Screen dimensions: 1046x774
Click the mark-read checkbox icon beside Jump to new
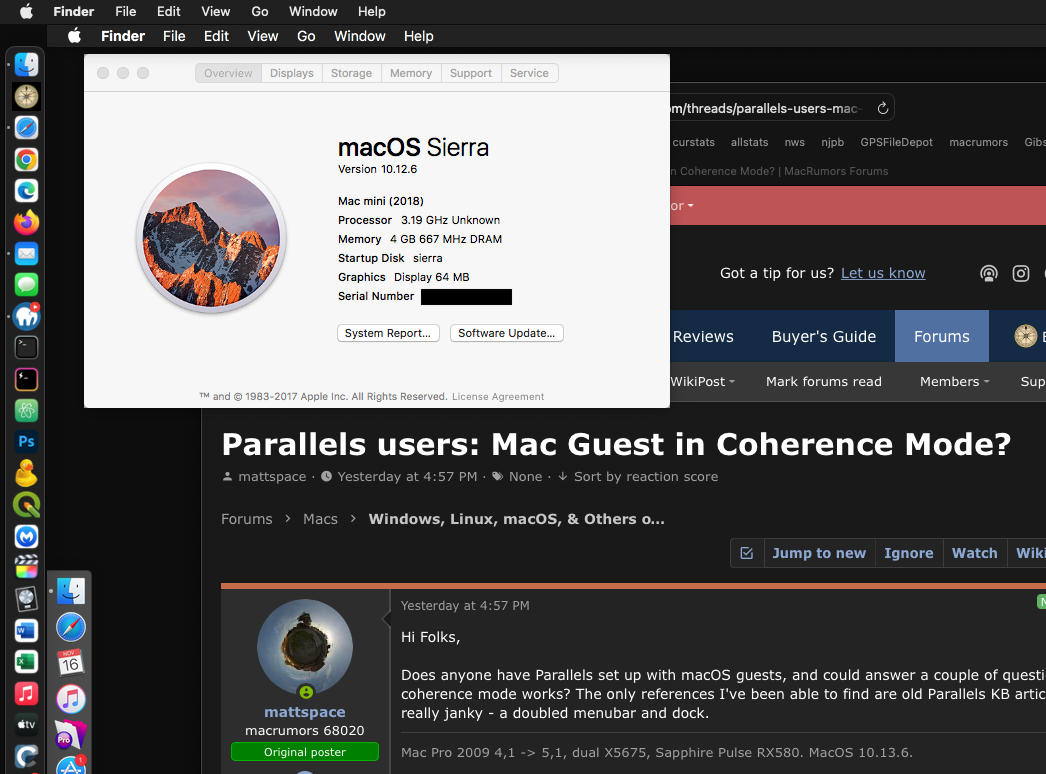[747, 553]
